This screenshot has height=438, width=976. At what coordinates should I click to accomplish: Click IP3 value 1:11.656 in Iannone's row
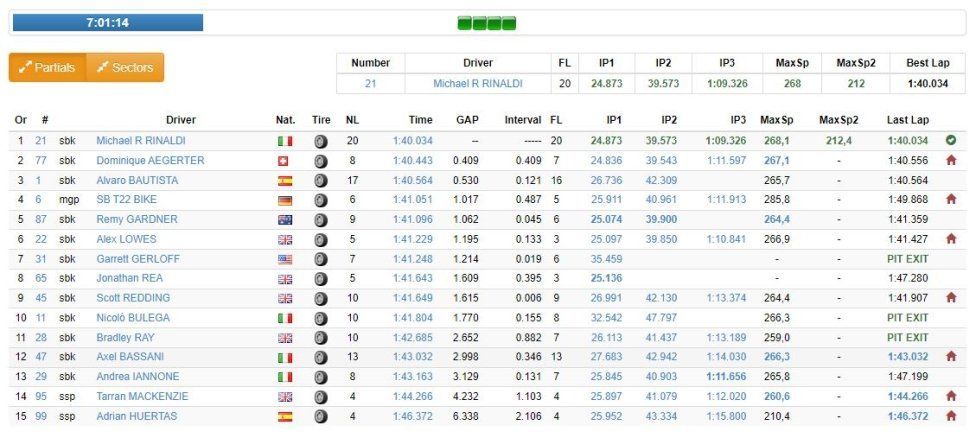coord(726,376)
